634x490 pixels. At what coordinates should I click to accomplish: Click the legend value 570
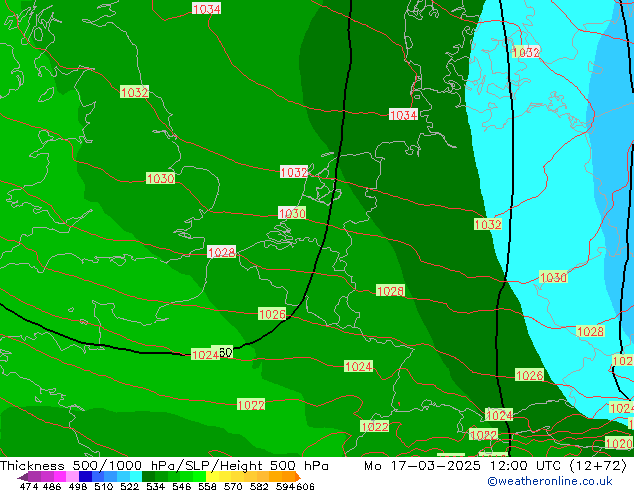(233, 486)
